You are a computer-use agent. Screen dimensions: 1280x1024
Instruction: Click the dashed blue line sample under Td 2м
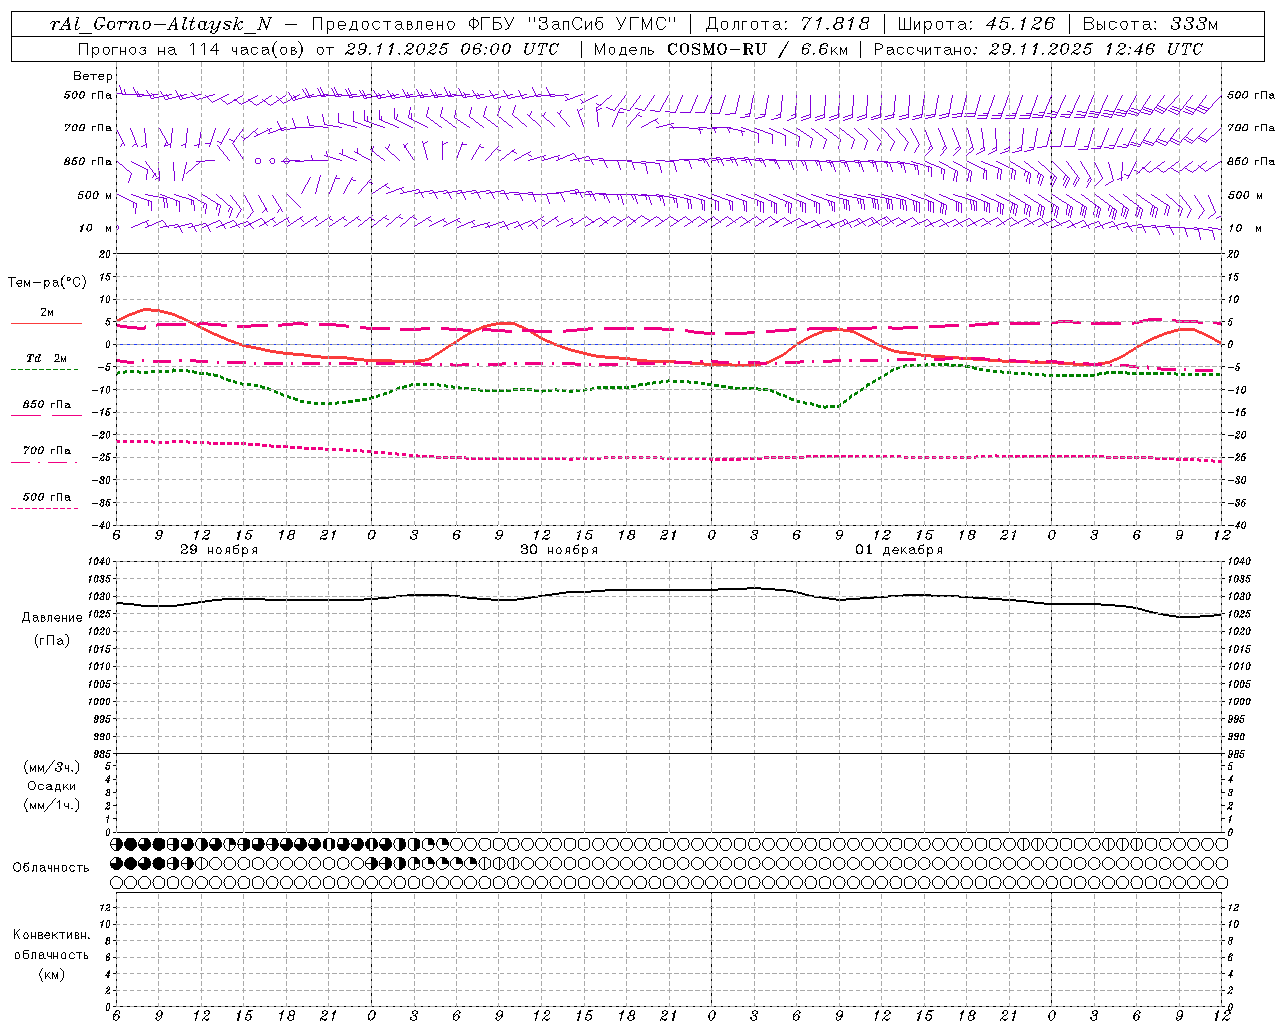[x=44, y=370]
